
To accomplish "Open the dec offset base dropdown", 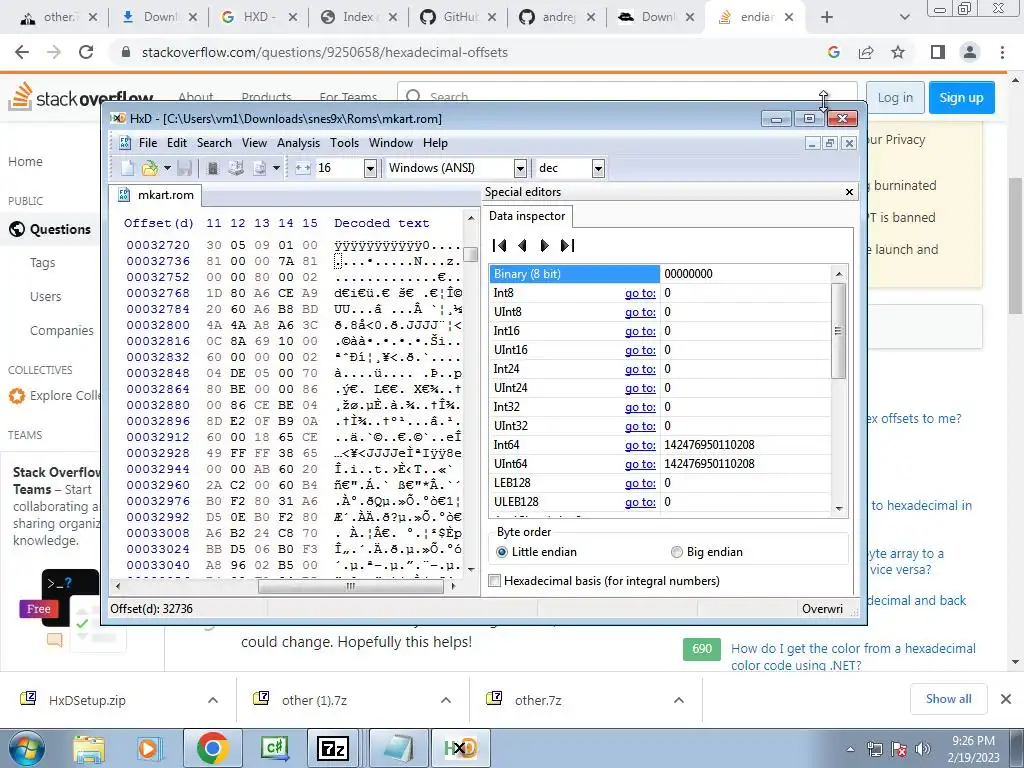I will tap(598, 168).
